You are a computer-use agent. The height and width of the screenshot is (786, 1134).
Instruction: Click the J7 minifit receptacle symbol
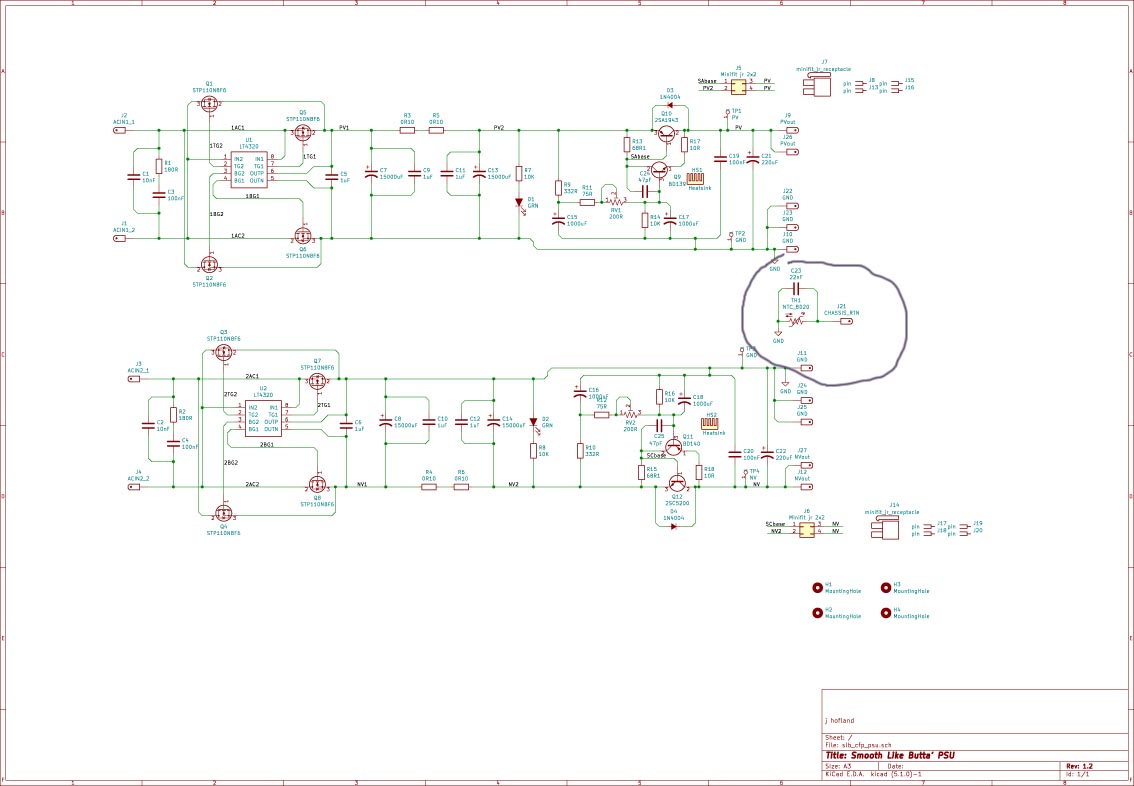pyautogui.click(x=817, y=85)
